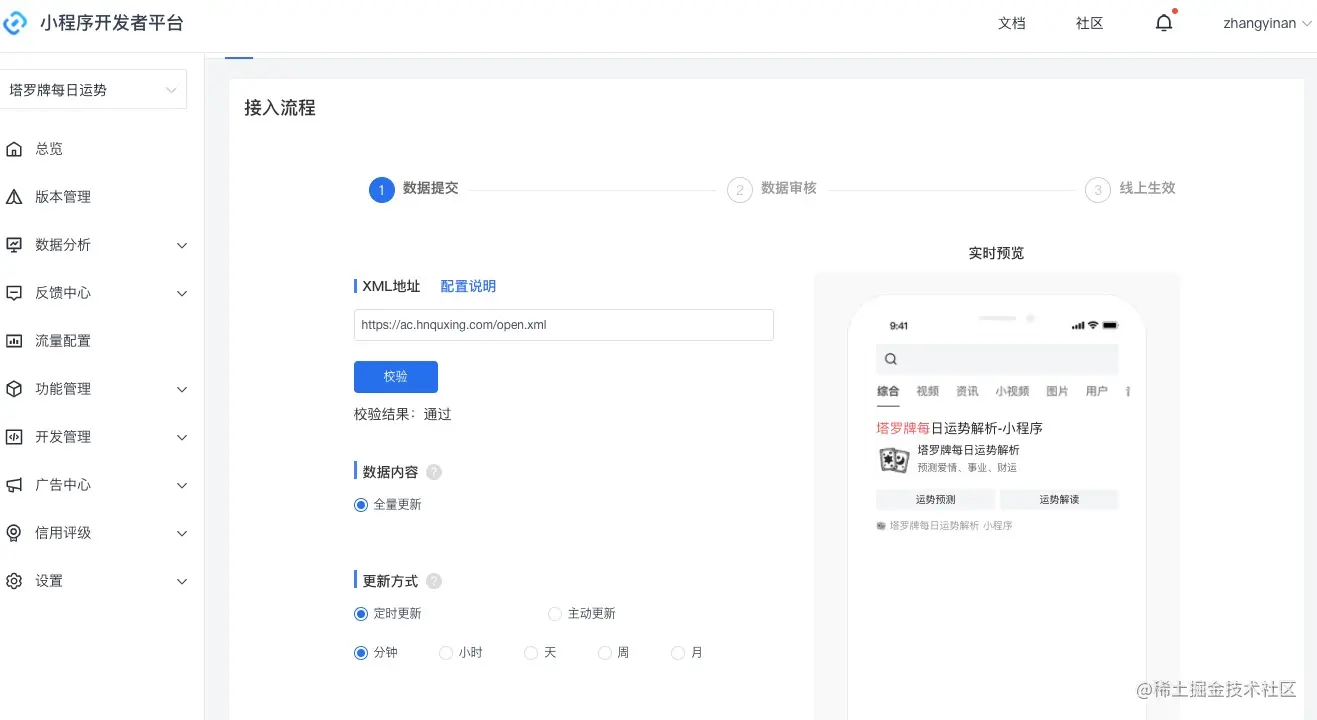The image size is (1317, 720).
Task: Expand the 开发管理 sidebar chevron
Action: click(182, 437)
